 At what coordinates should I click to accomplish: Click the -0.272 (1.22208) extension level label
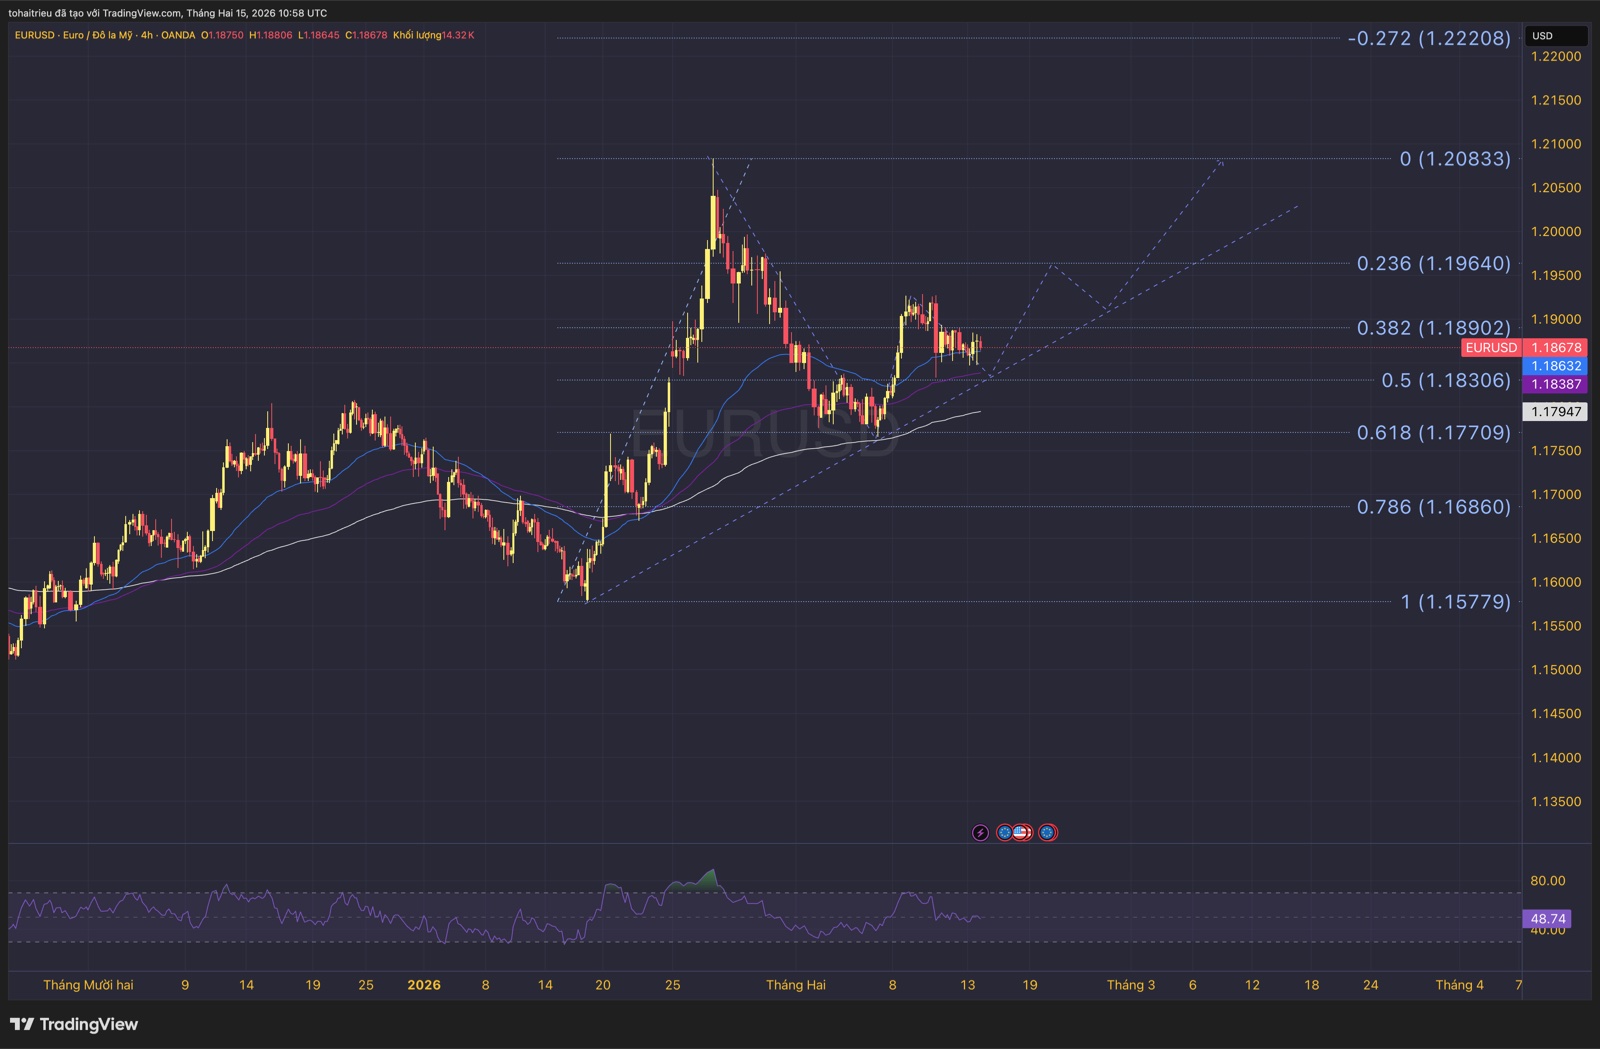1429,39
